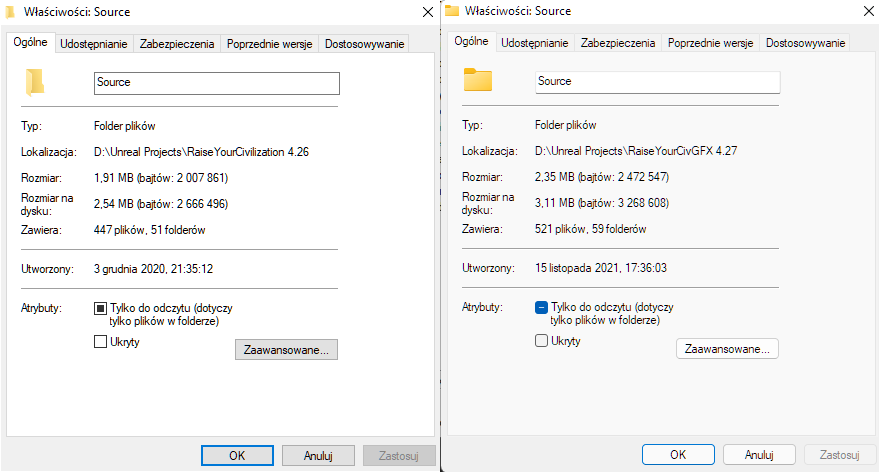Click creation date 15 listopada 2021
Image resolution: width=879 pixels, height=472 pixels.
click(x=601, y=268)
